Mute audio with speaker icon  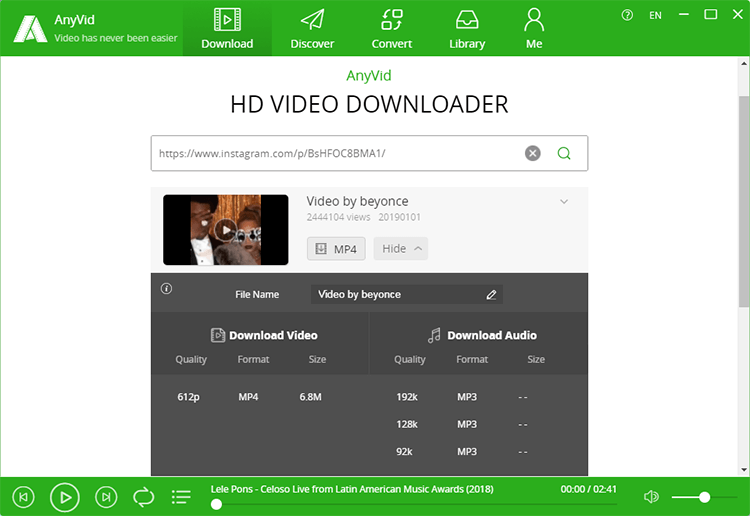coord(651,497)
